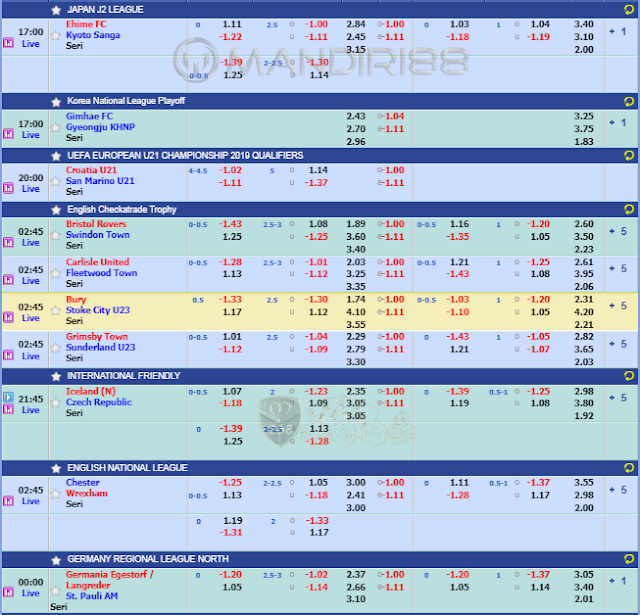Viewport: 640px width, 615px height.
Task: Select Wrexham first-half 1X2 odds 2.98
Action: pos(584,495)
